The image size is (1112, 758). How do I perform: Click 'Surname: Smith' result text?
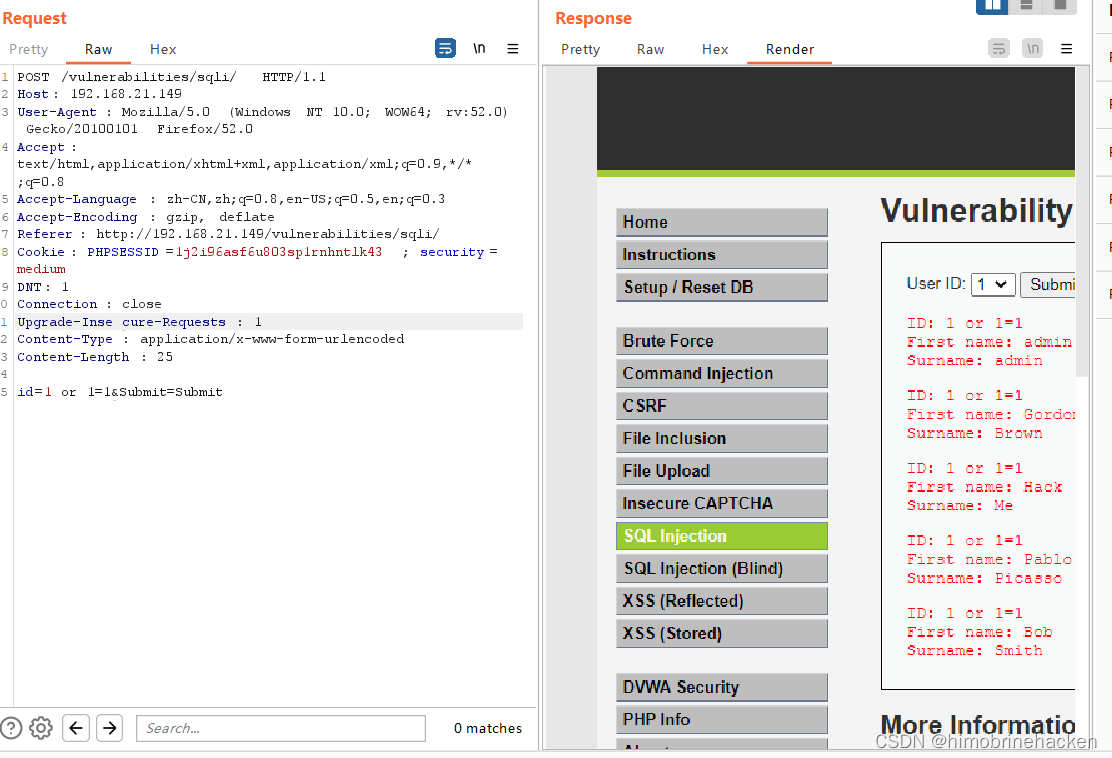[x=974, y=650]
